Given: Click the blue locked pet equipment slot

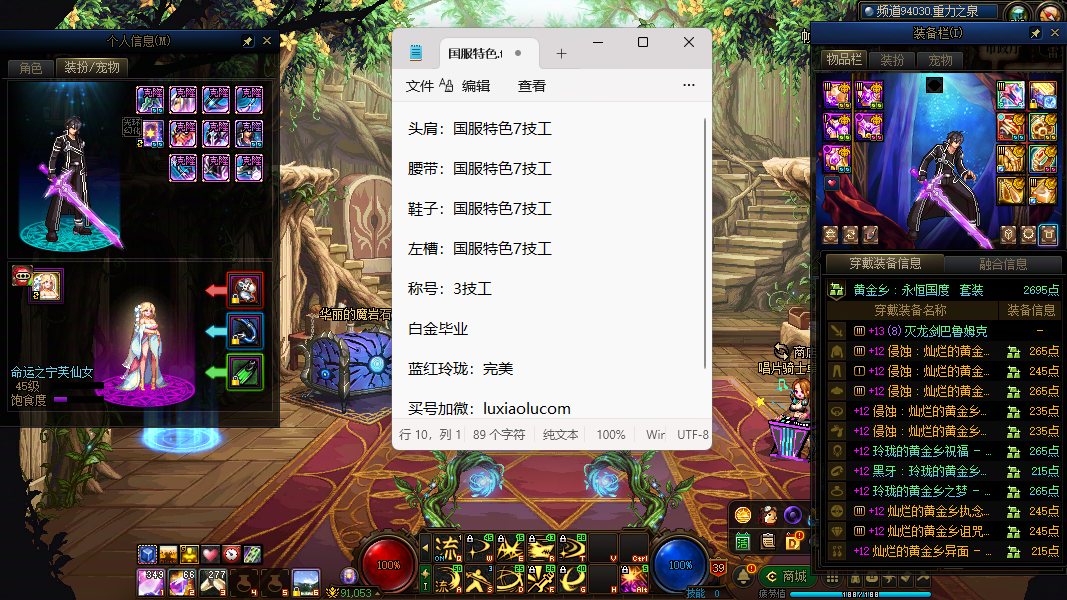Looking at the screenshot, I should click(x=245, y=331).
